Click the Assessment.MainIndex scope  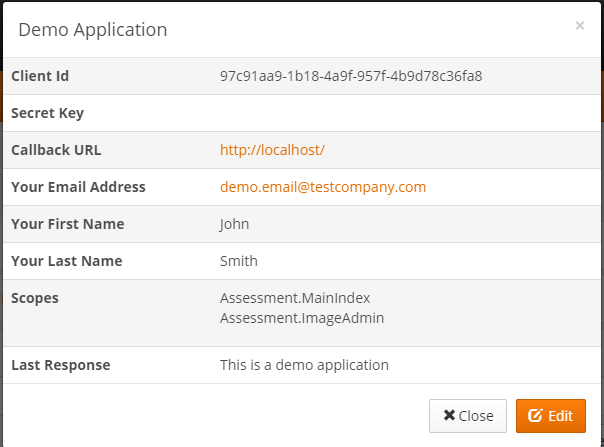pos(295,298)
